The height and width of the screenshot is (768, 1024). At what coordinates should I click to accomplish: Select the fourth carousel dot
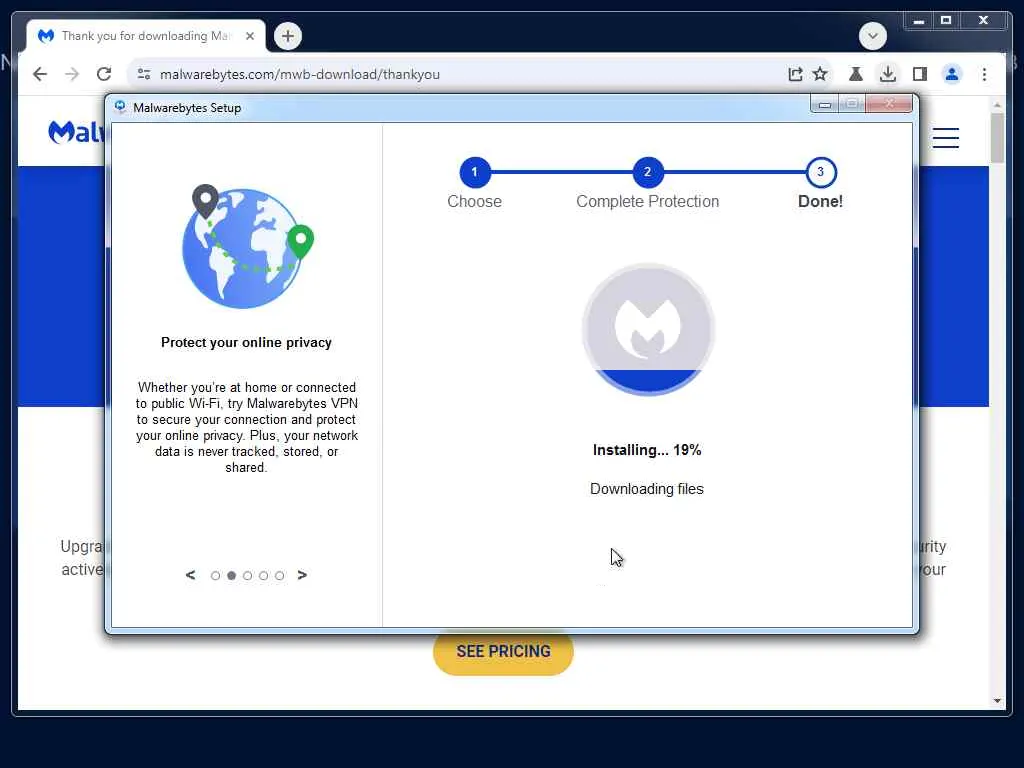(263, 575)
